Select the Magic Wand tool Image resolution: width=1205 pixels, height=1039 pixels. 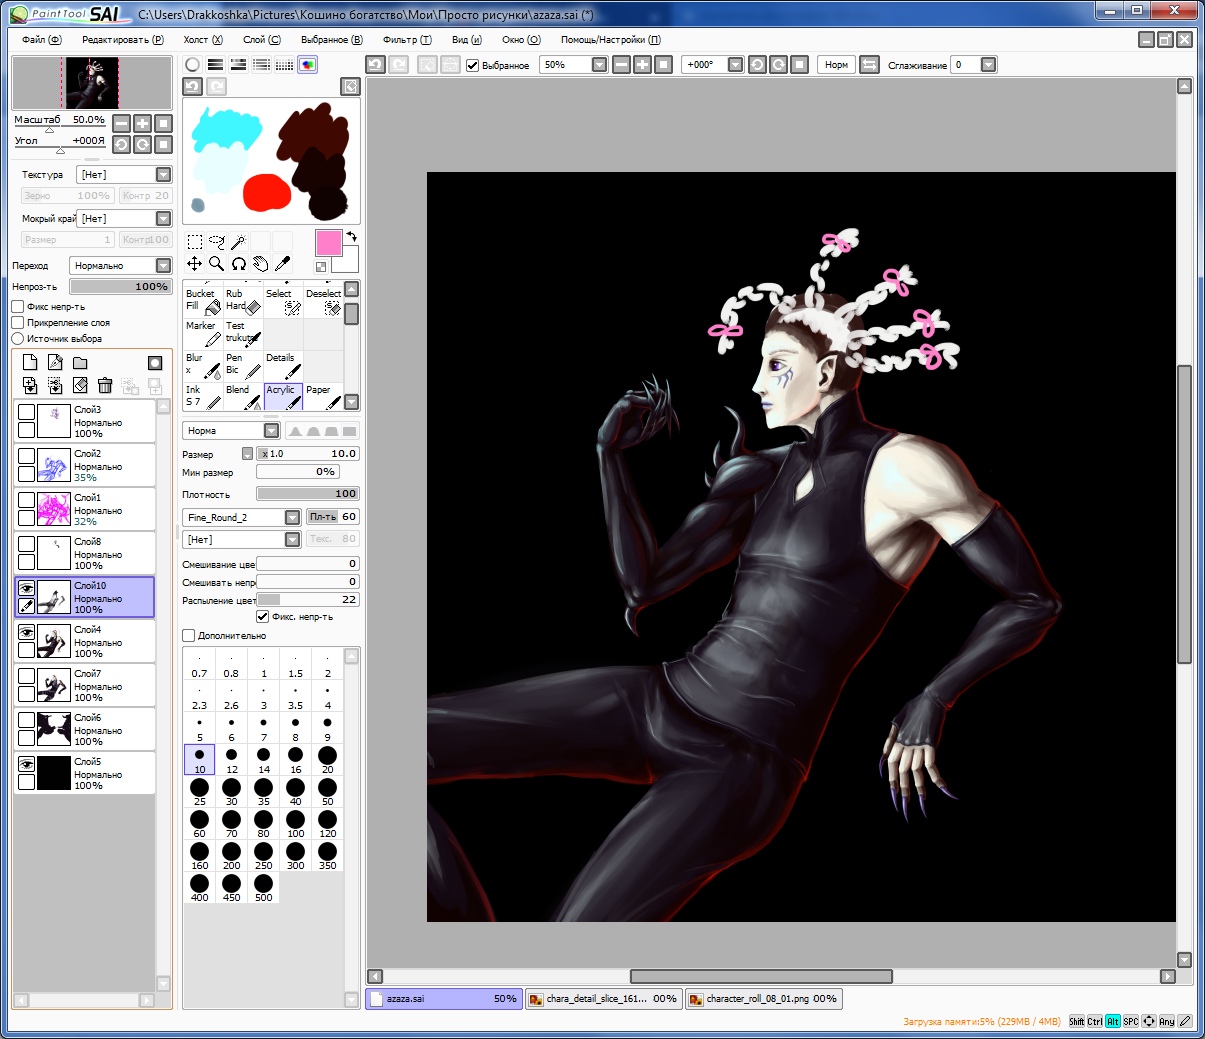click(x=238, y=242)
